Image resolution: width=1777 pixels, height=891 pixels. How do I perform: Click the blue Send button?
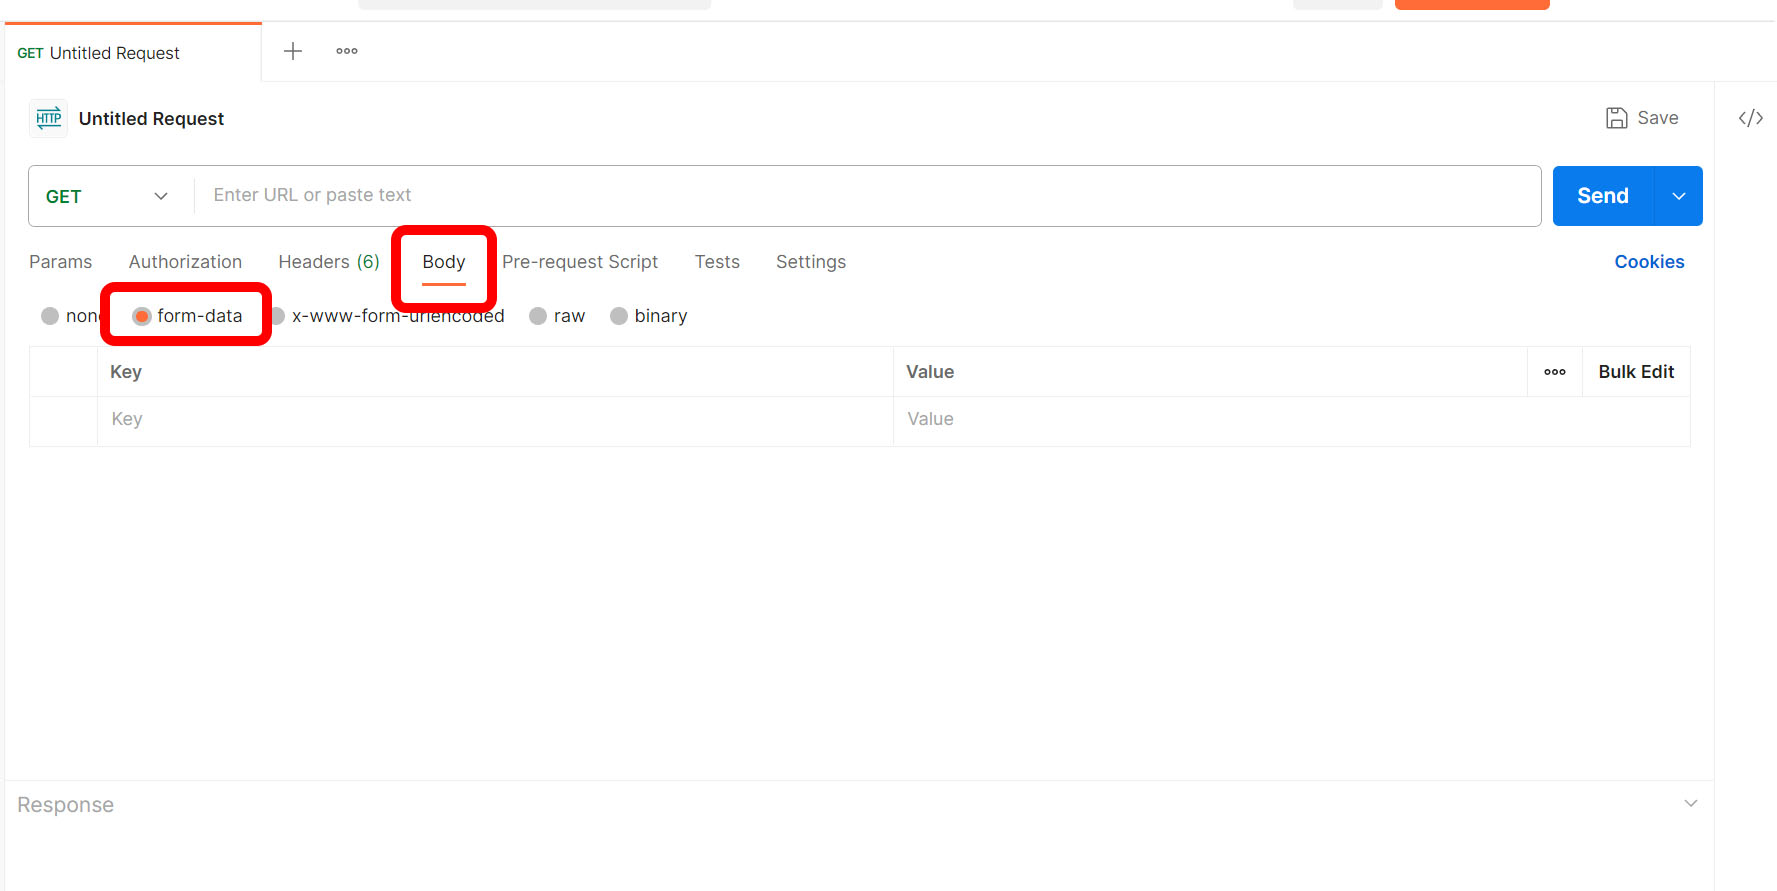(x=1602, y=196)
